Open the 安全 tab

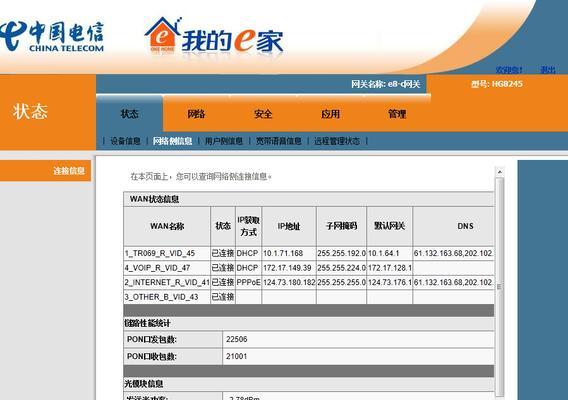click(x=263, y=114)
